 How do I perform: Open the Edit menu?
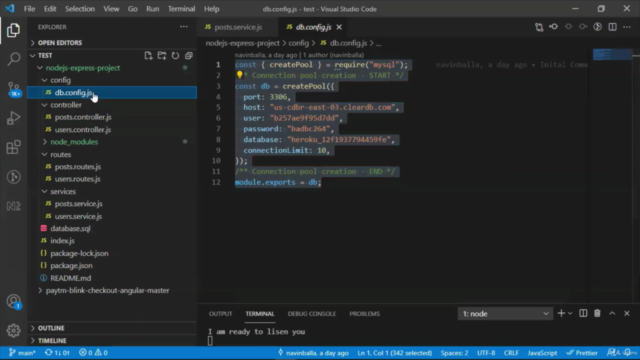[50, 9]
